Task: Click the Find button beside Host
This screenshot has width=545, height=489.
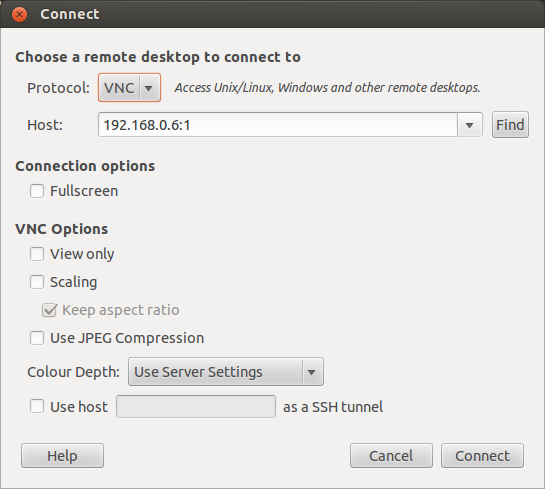Action: click(510, 125)
